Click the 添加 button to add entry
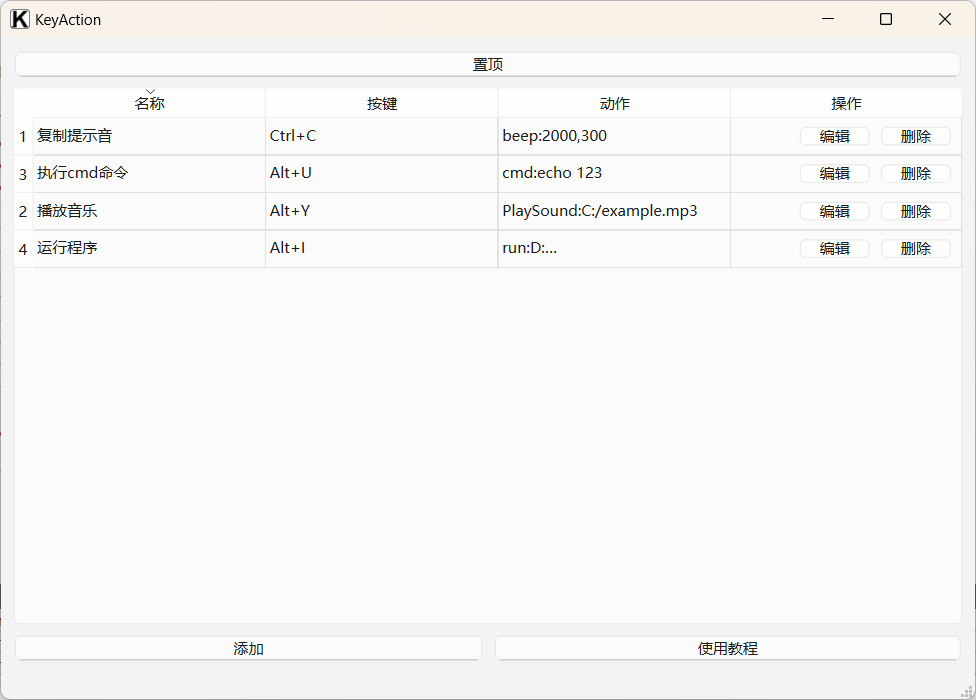 tap(248, 648)
